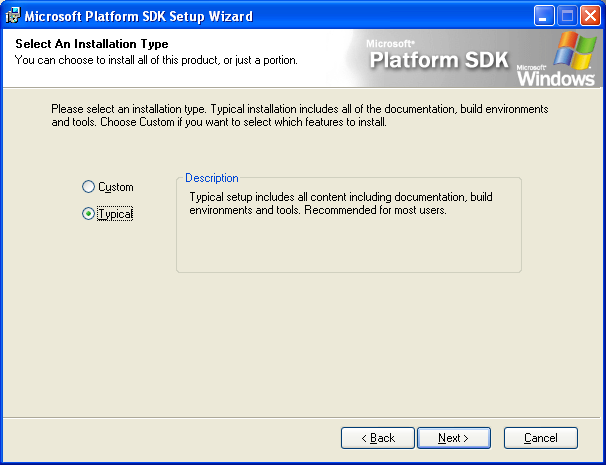Viewport: 606px width, 465px height.
Task: Click the disabled maximize button
Action: click(567, 16)
